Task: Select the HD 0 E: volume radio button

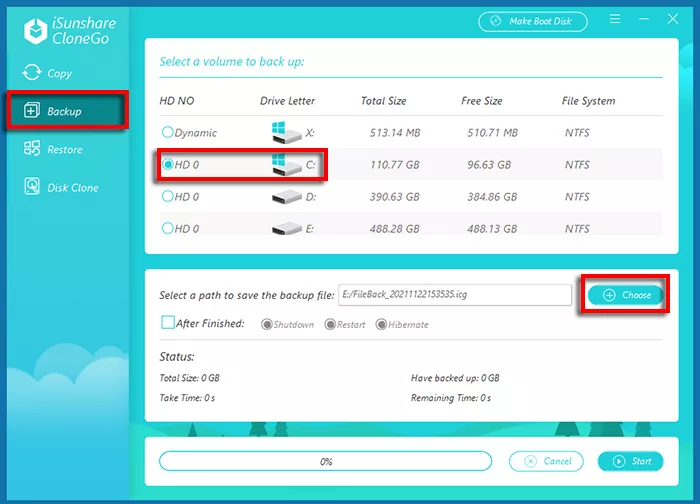Action: (167, 228)
